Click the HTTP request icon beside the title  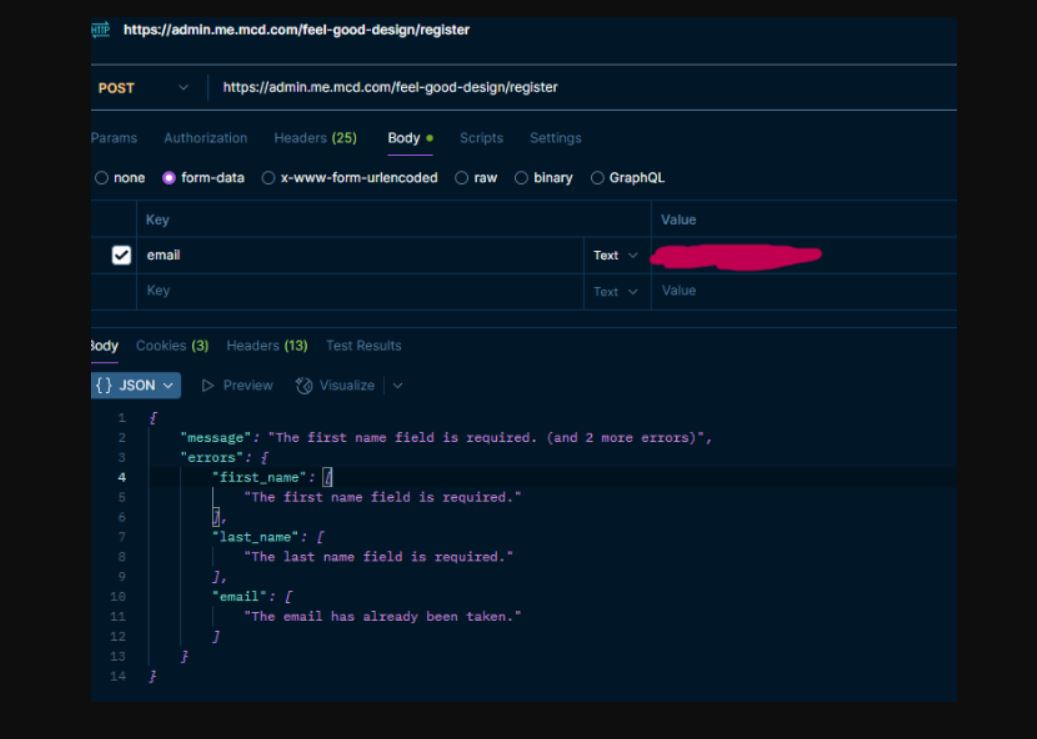(101, 30)
